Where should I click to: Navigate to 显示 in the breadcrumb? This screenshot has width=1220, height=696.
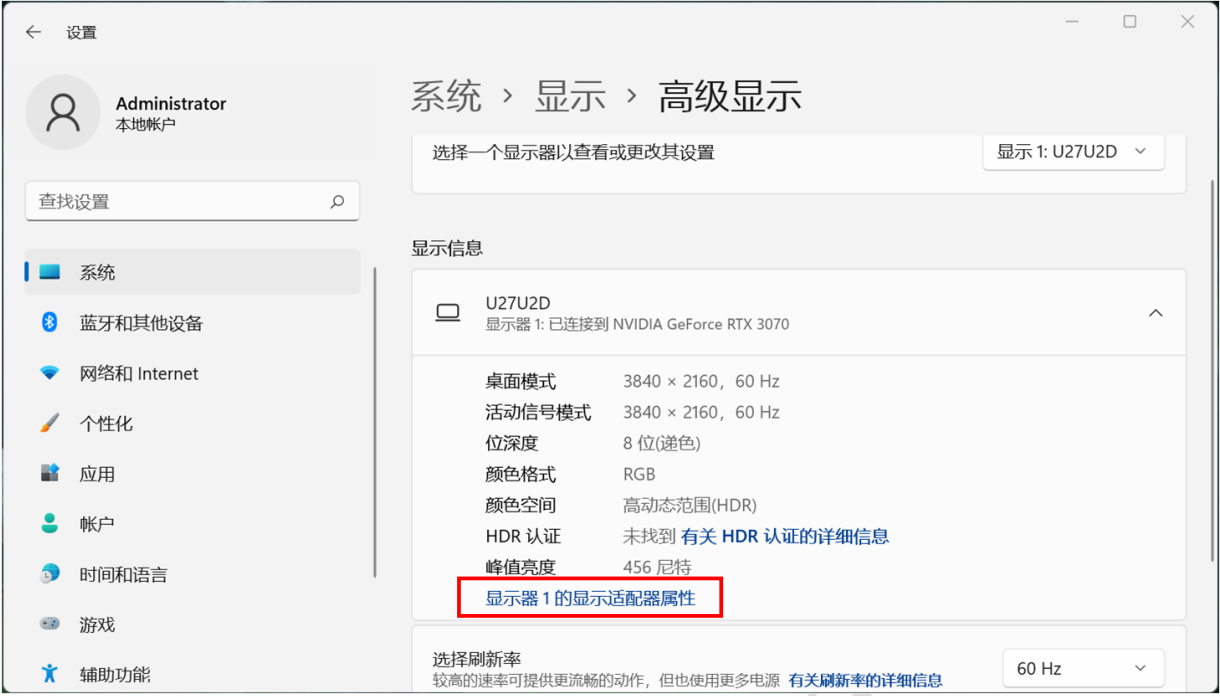pyautogui.click(x=570, y=97)
